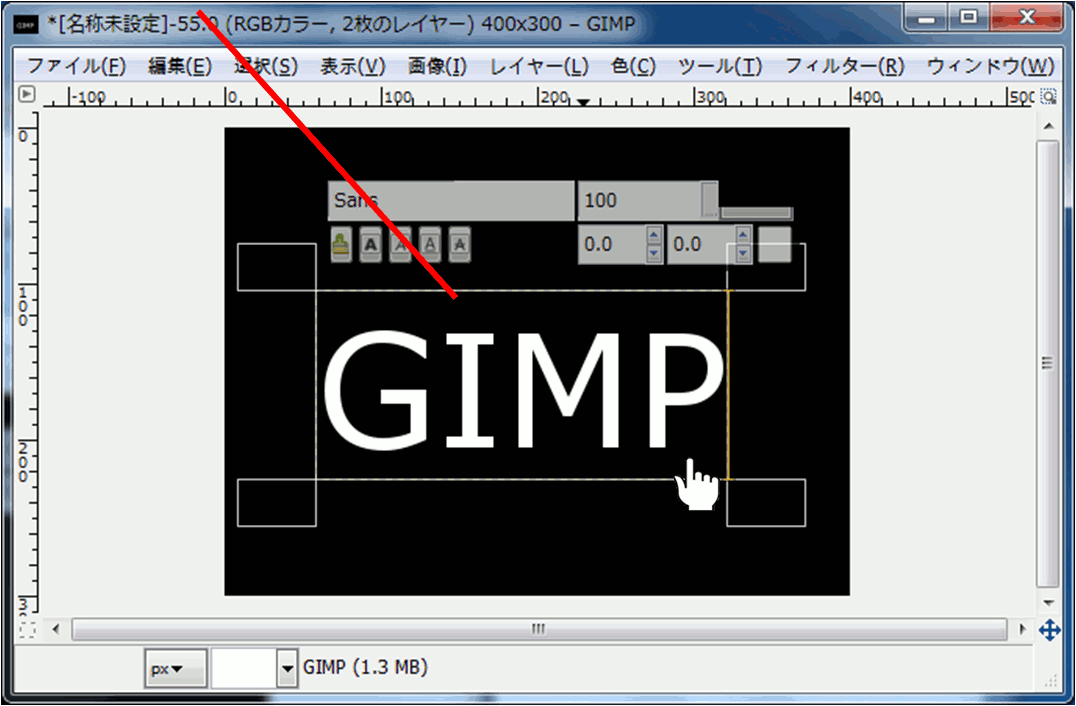The image size is (1076, 706).
Task: Open the px unit dropdown
Action: 175,669
